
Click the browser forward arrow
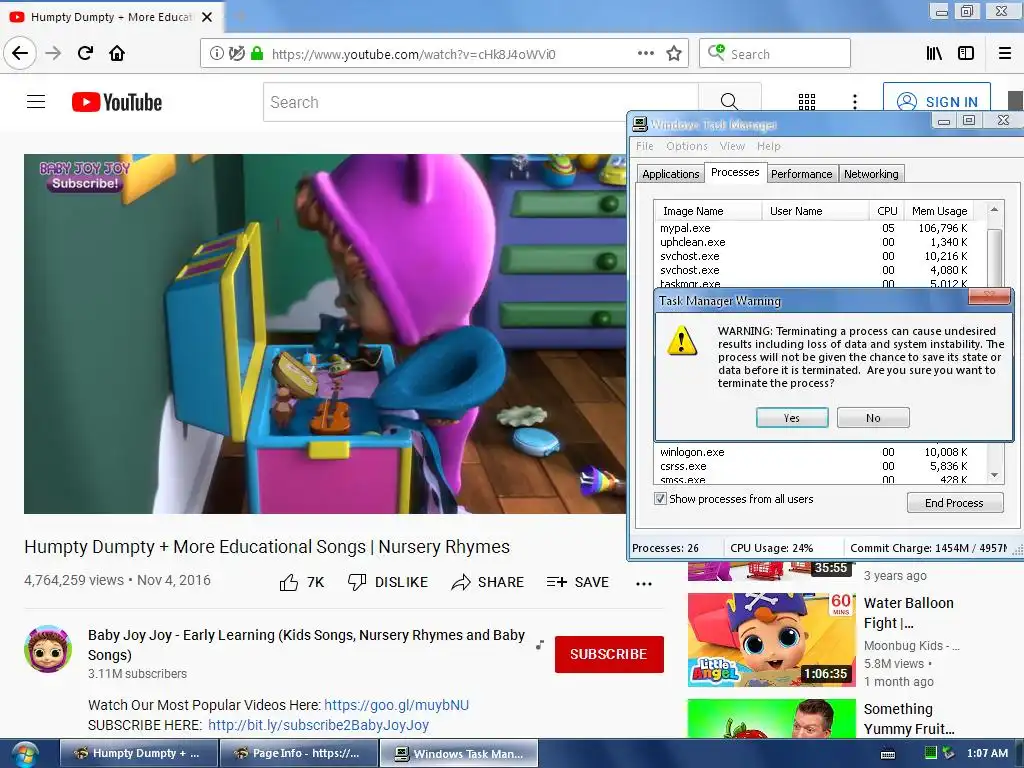(x=54, y=53)
